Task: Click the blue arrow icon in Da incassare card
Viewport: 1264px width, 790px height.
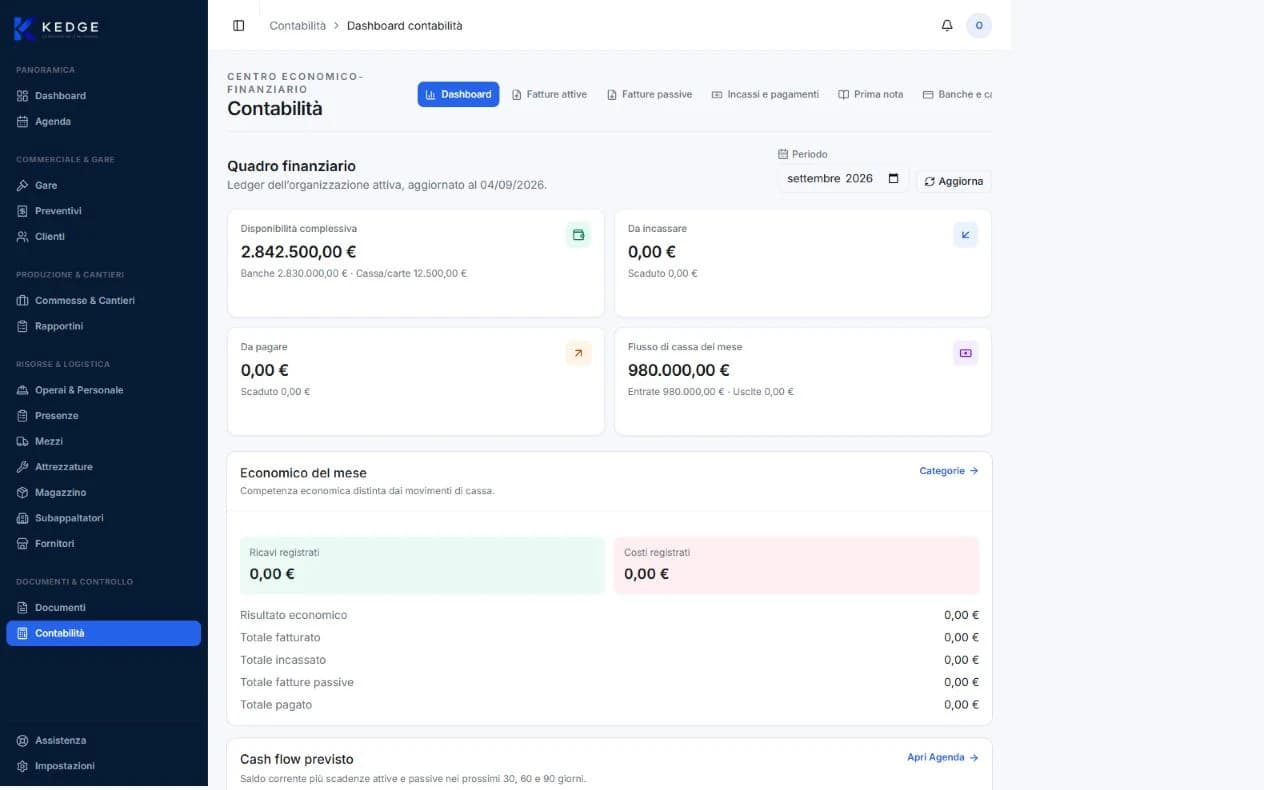Action: (965, 235)
